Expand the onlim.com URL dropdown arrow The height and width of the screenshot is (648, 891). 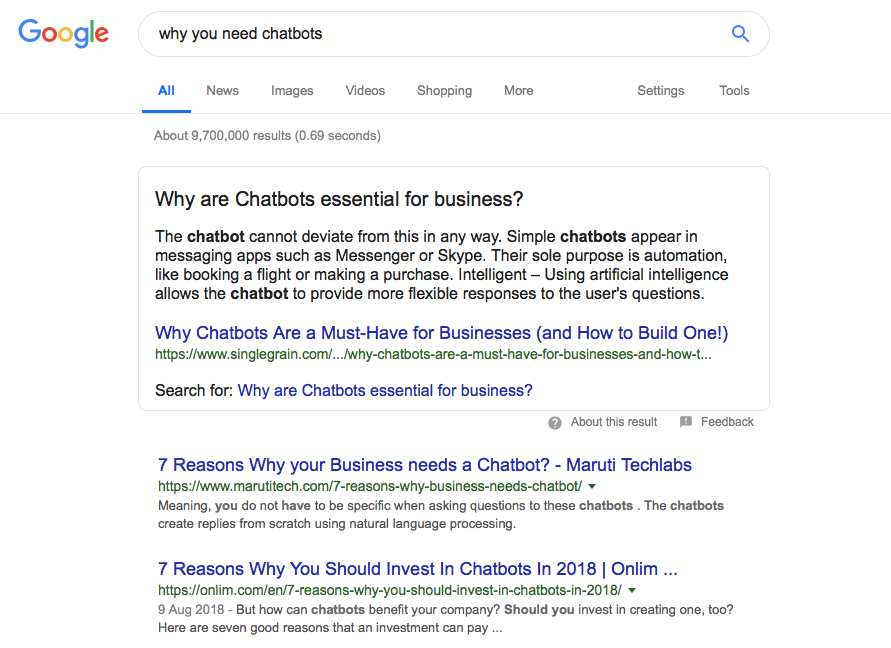[632, 591]
